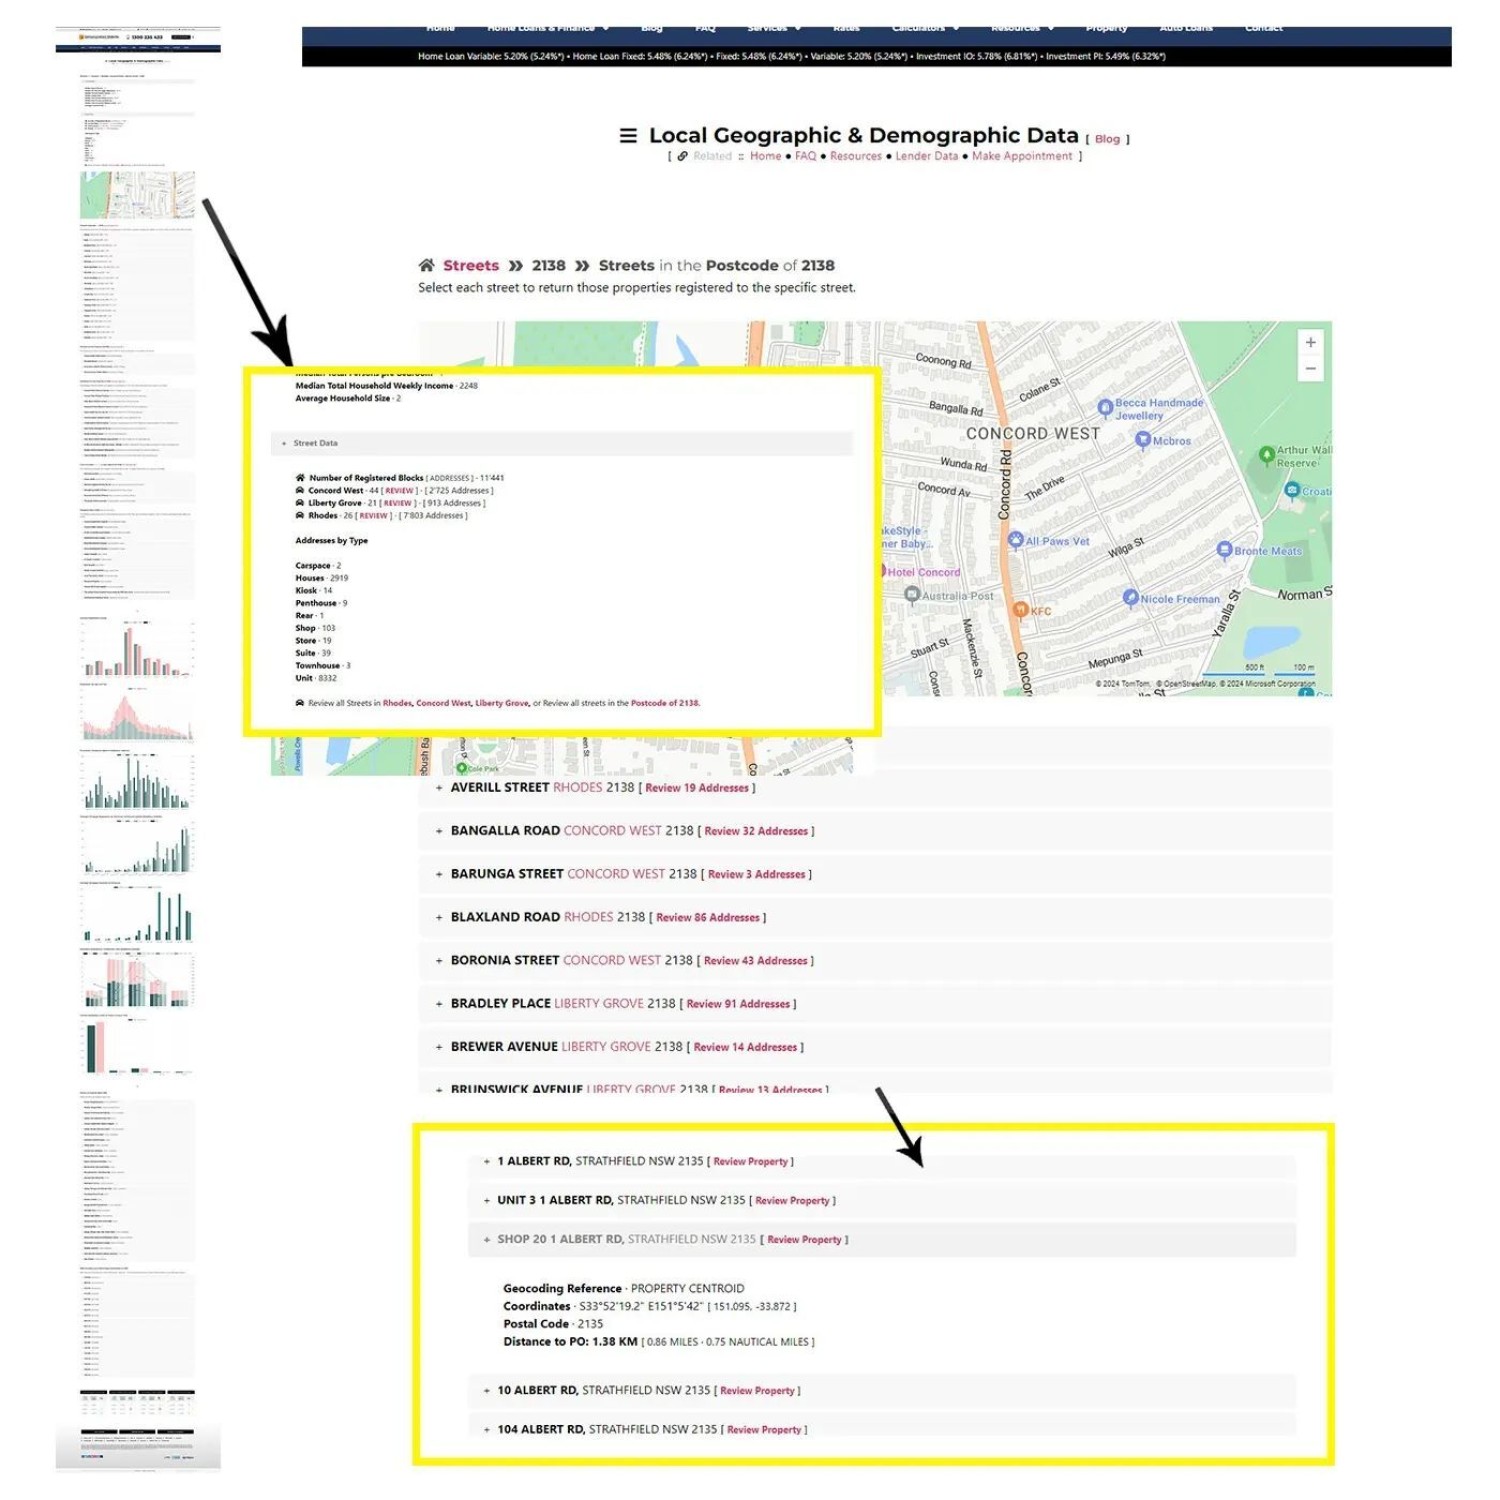Expand the 10 ALBERT RD property row

click(487, 1391)
